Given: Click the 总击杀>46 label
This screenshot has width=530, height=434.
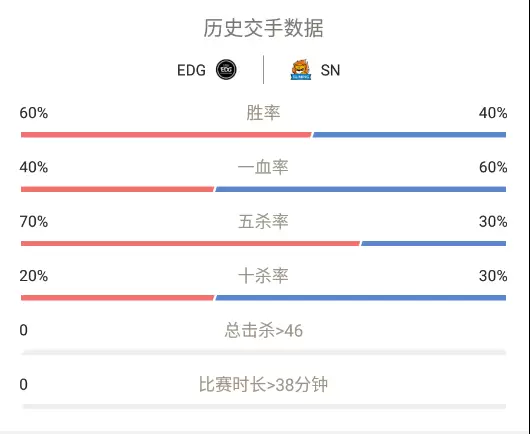Looking at the screenshot, I should tap(263, 330).
